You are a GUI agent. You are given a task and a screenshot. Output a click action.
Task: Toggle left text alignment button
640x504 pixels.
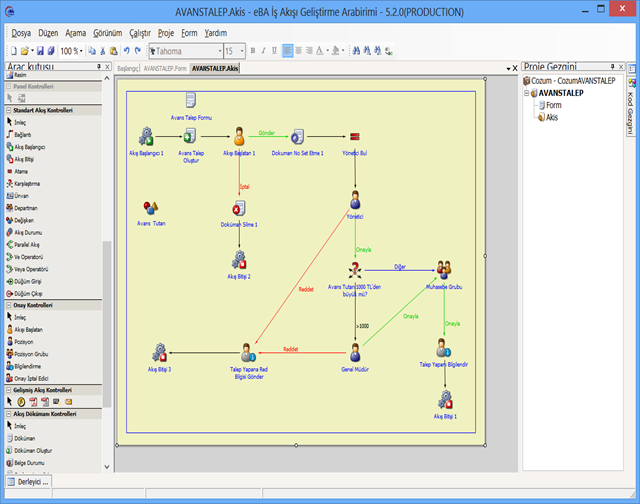(288, 51)
